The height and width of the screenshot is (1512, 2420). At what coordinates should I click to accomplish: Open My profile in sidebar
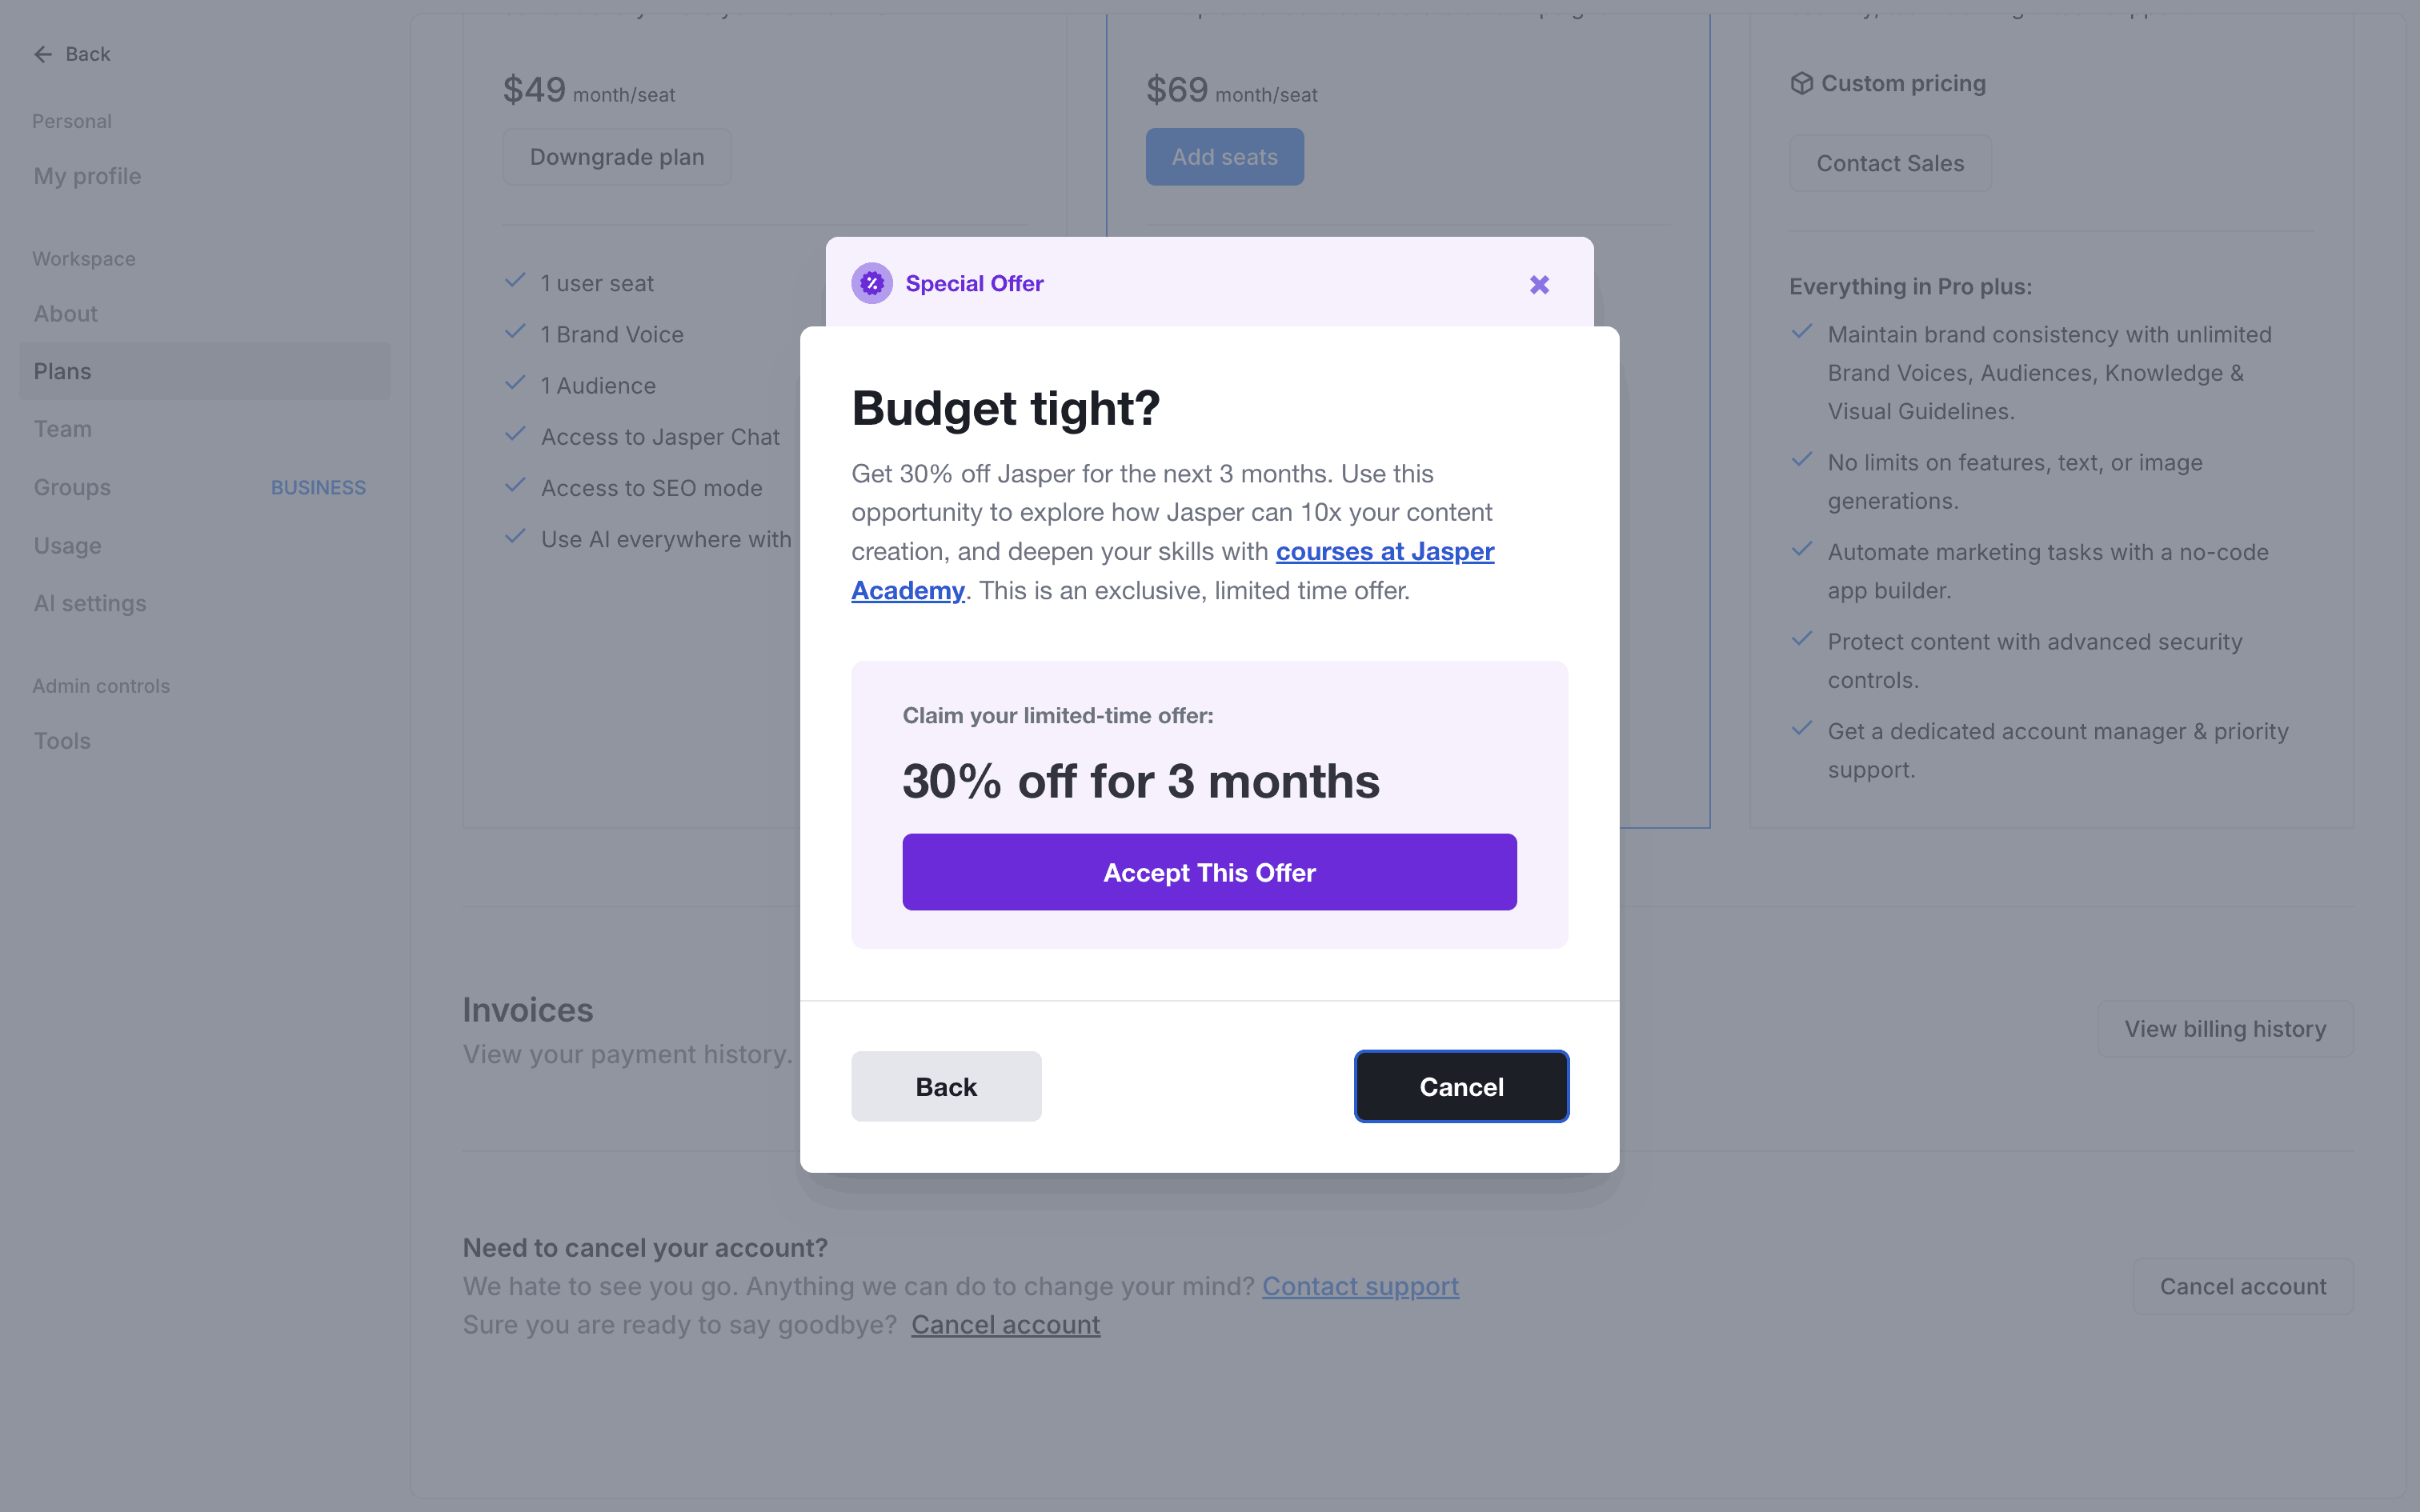coord(88,177)
